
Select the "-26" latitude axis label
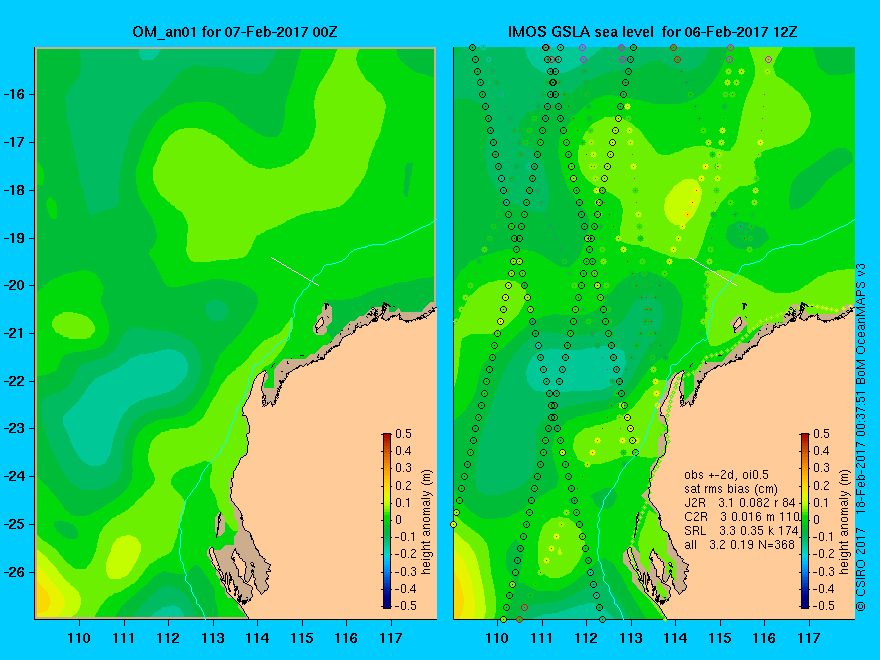click(15, 572)
